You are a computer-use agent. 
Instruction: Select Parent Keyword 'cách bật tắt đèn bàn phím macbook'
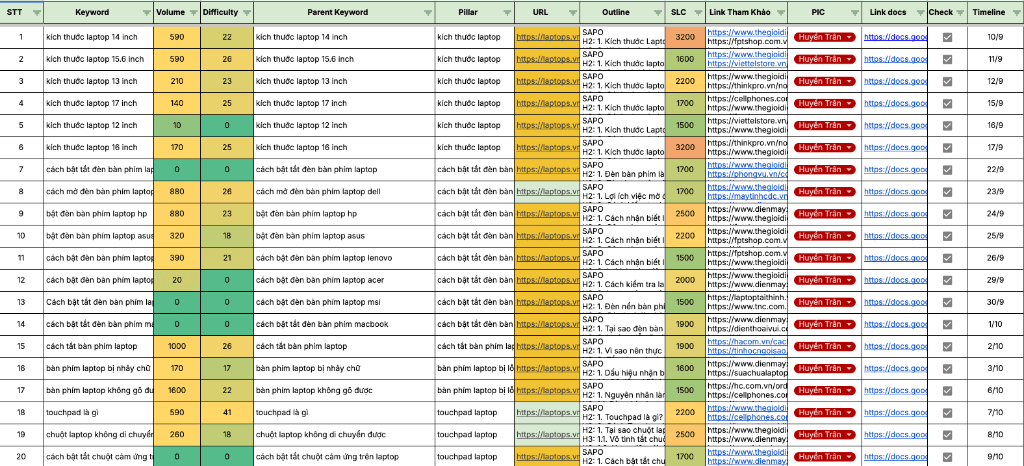click(344, 324)
